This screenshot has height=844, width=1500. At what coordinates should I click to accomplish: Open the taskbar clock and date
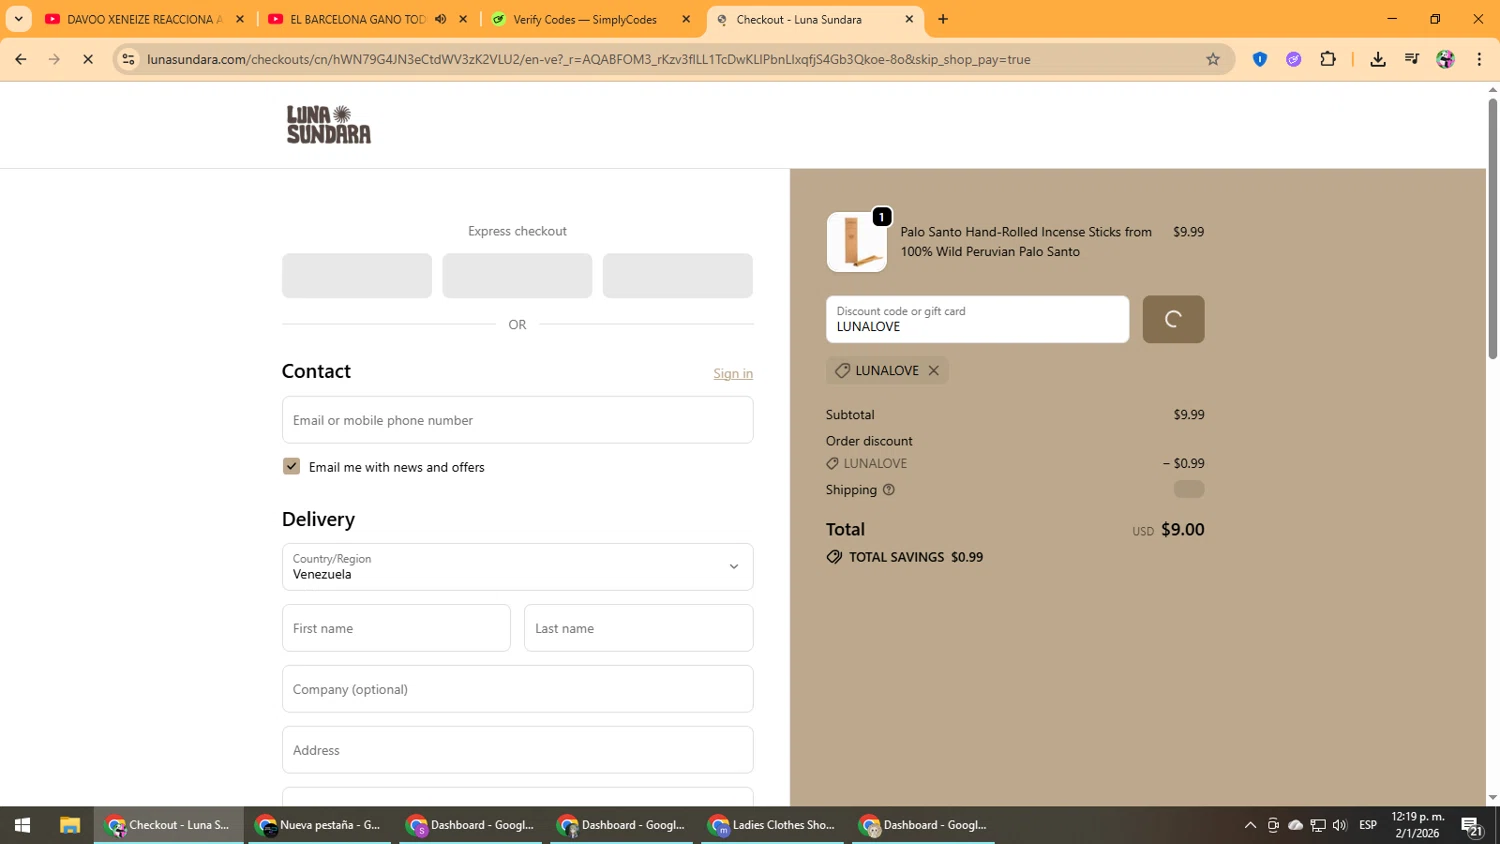click(1418, 825)
